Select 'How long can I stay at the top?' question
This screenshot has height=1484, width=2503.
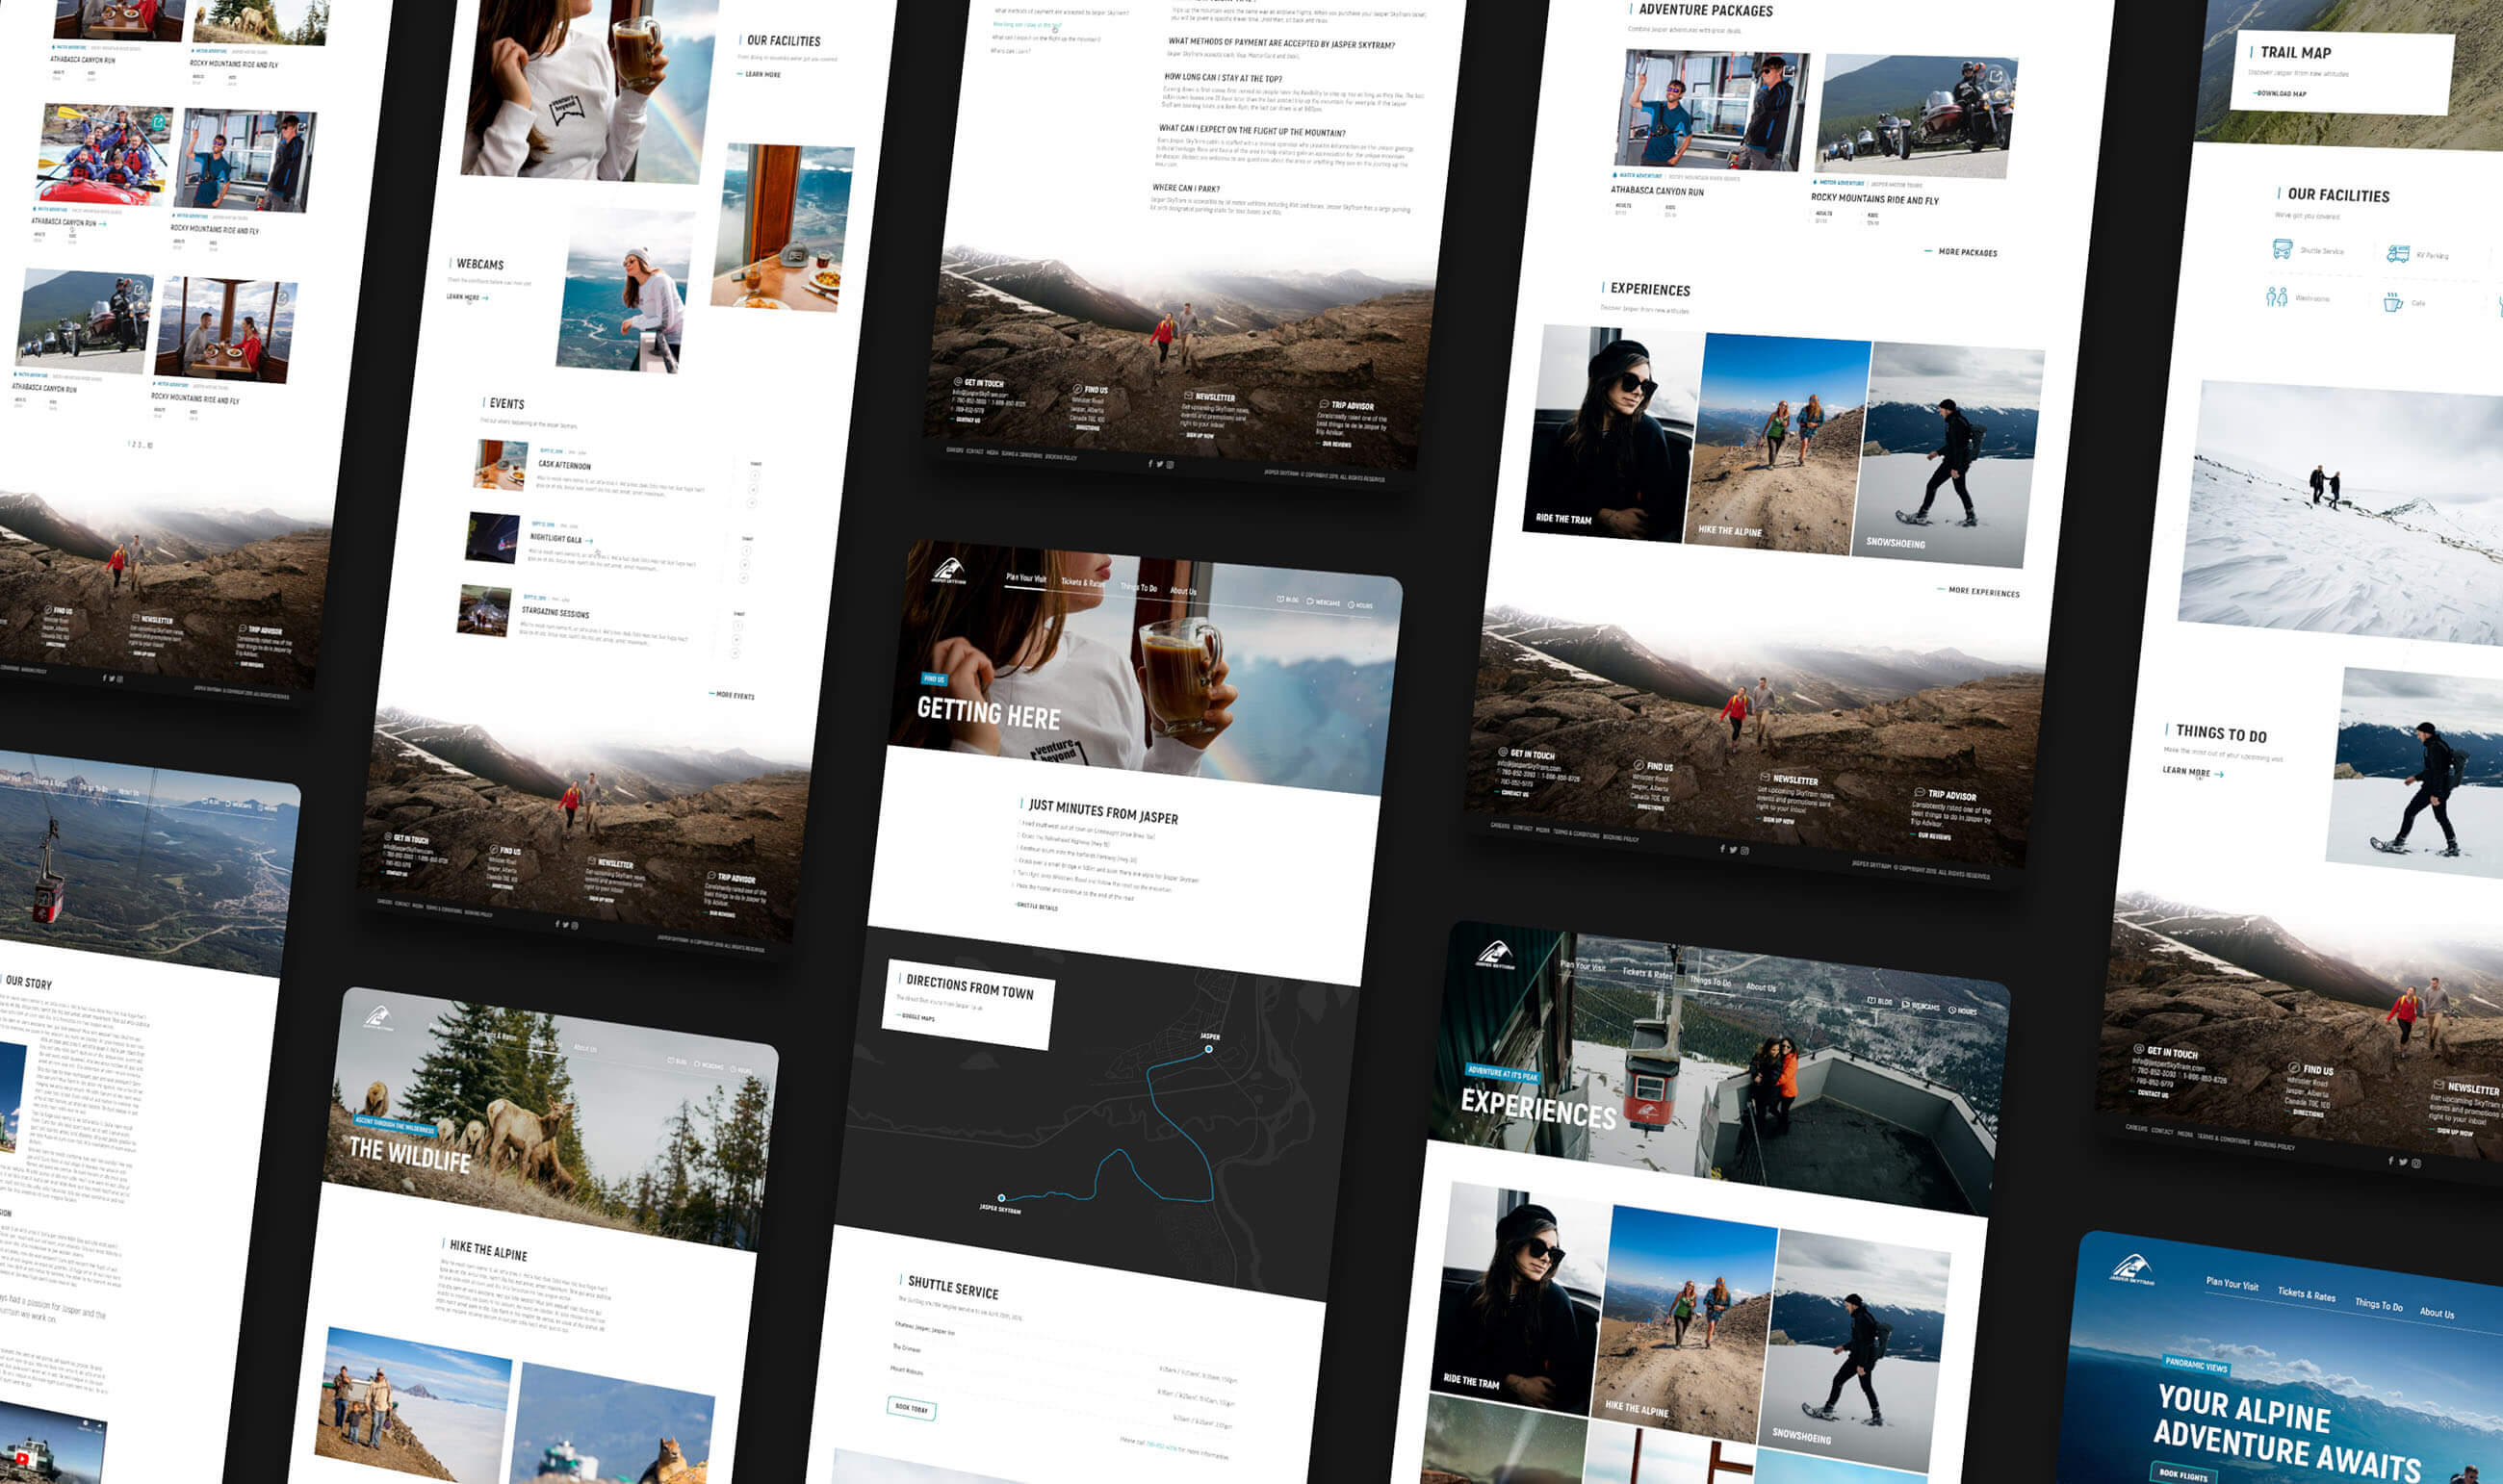click(x=1222, y=78)
